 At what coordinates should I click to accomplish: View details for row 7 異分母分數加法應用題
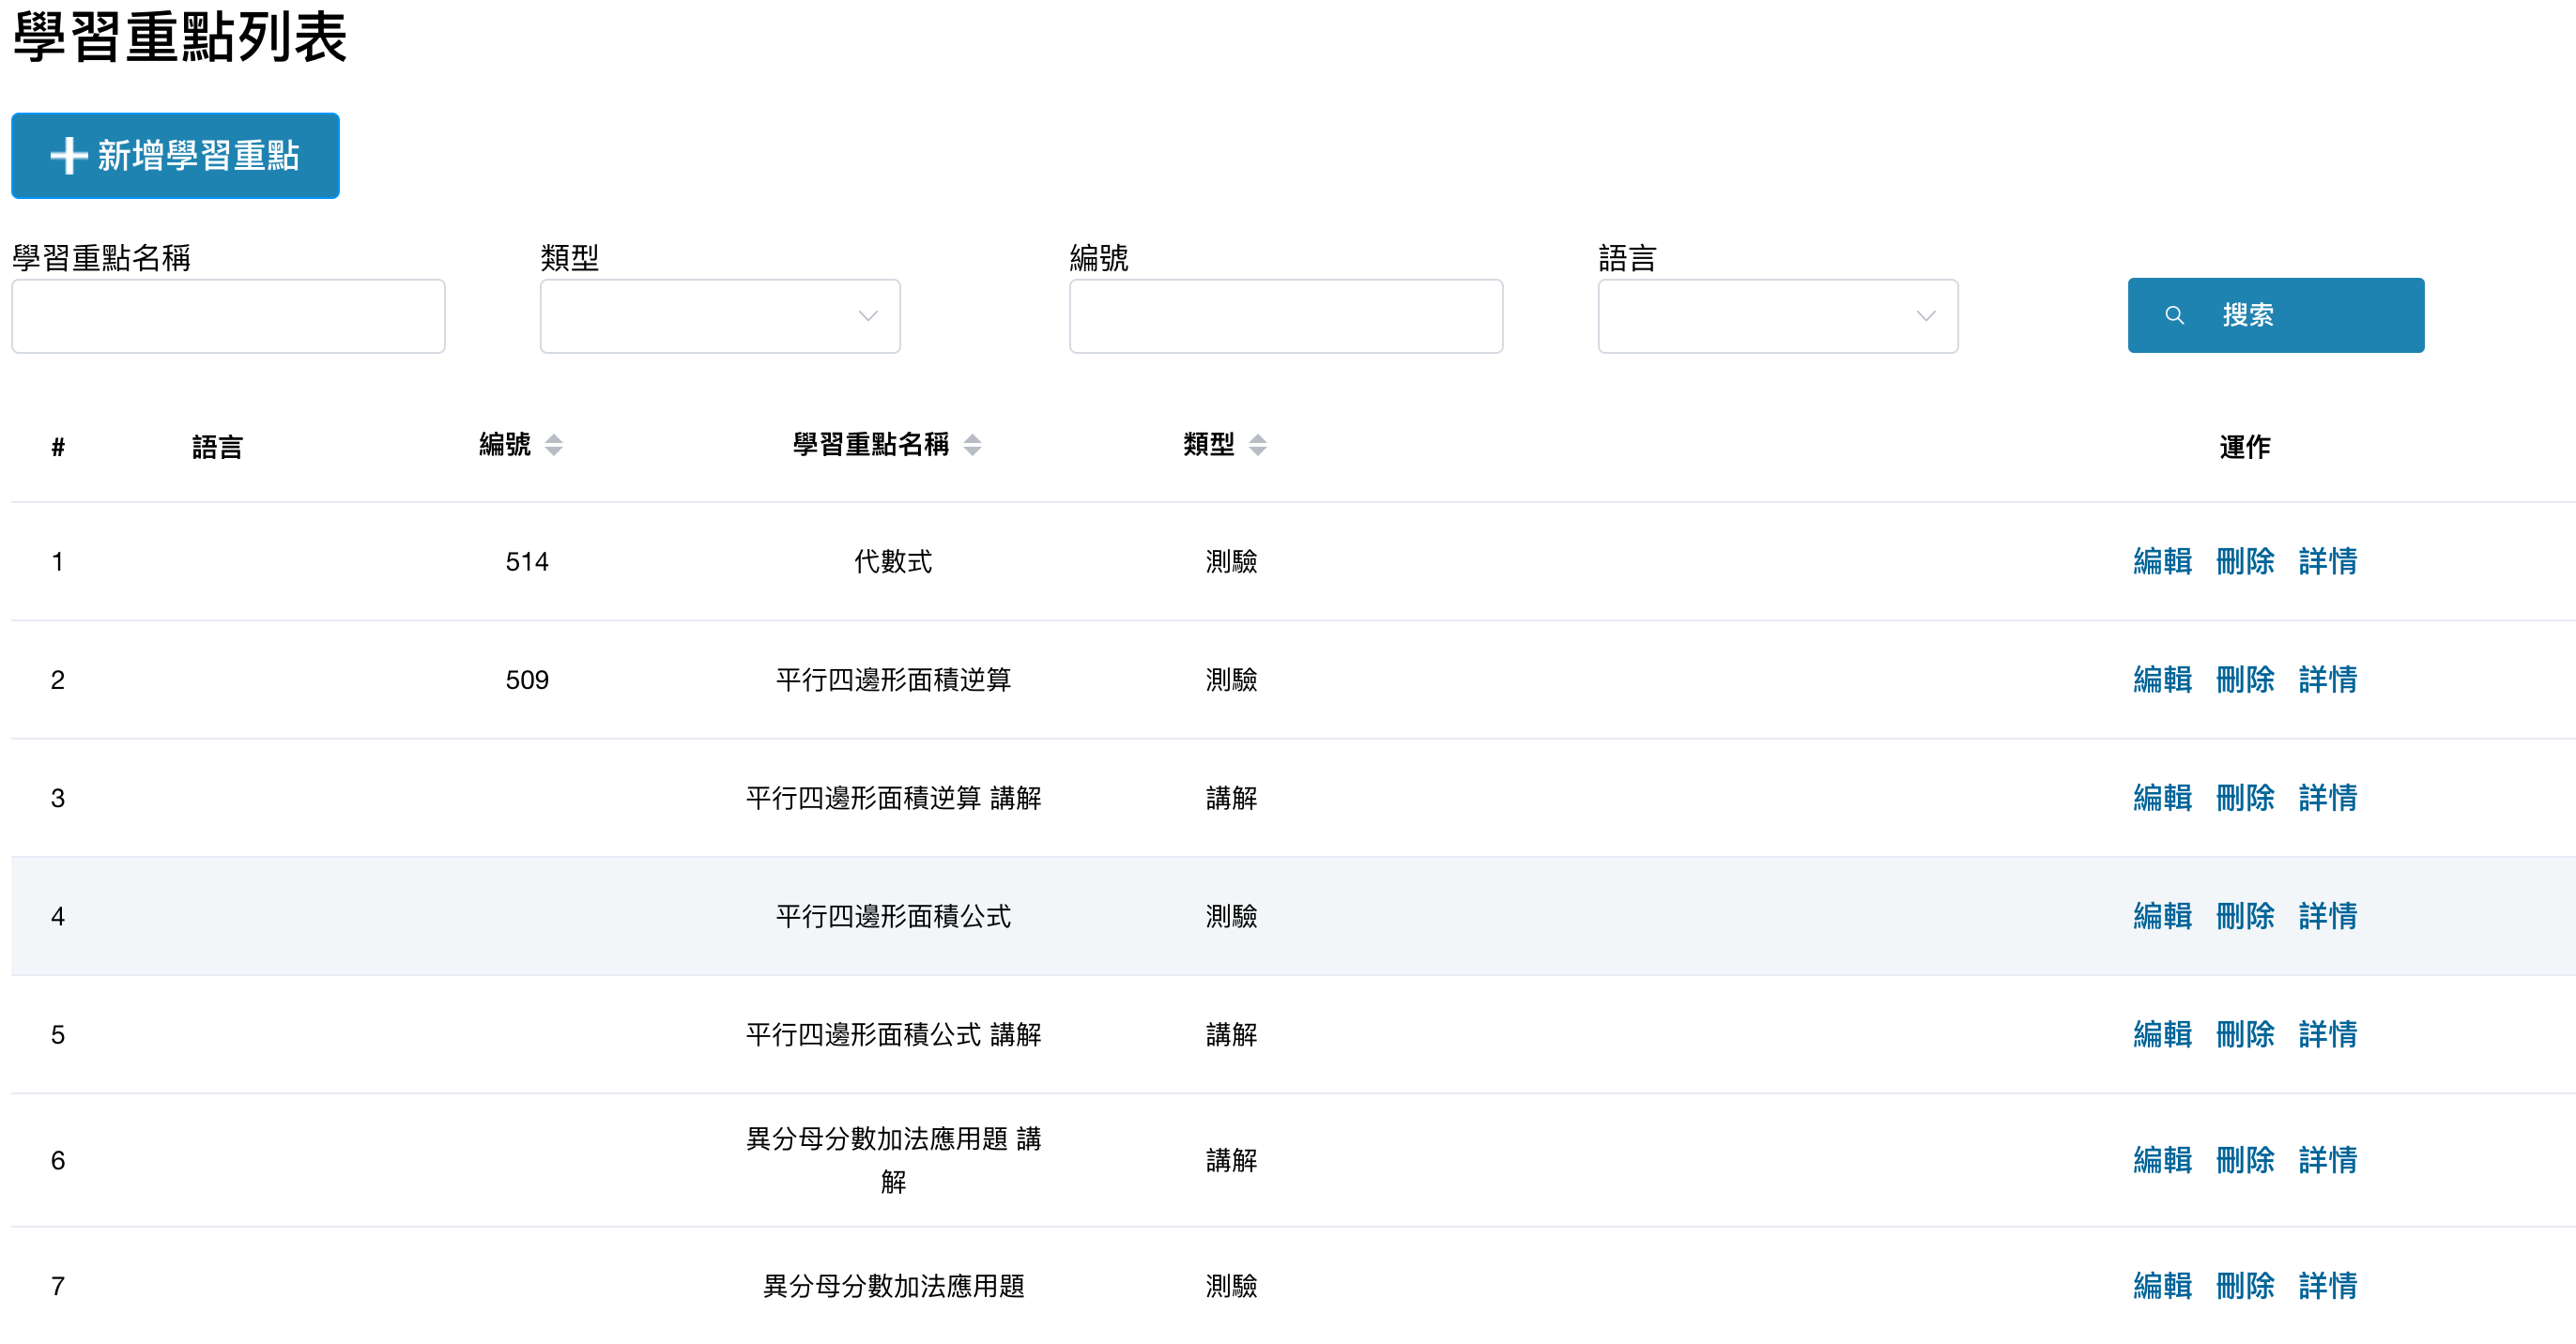2328,1285
